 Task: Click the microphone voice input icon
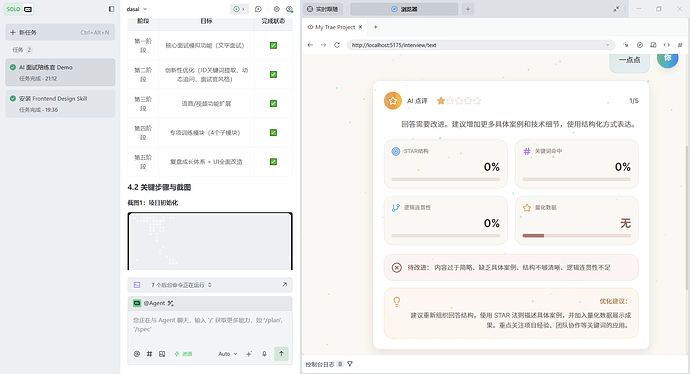[x=264, y=354]
